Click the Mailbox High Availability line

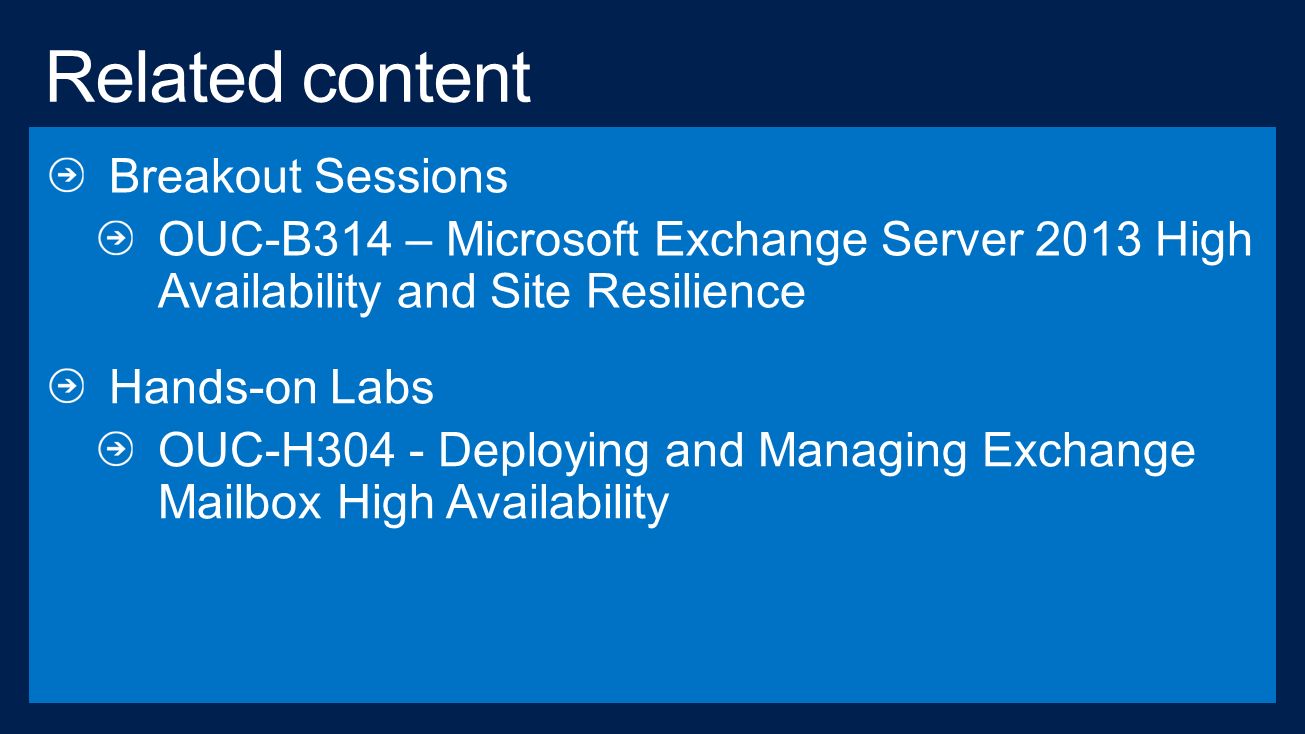[x=413, y=503]
